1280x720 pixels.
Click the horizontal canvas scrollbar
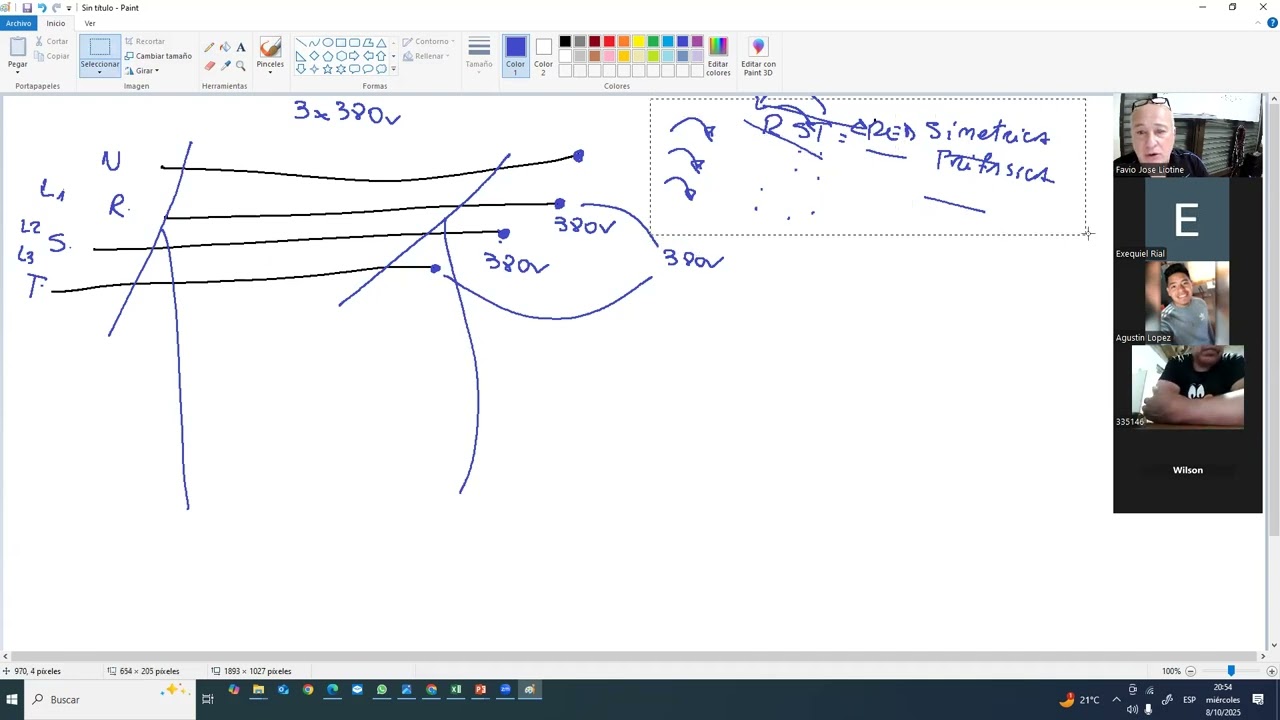pyautogui.click(x=632, y=656)
